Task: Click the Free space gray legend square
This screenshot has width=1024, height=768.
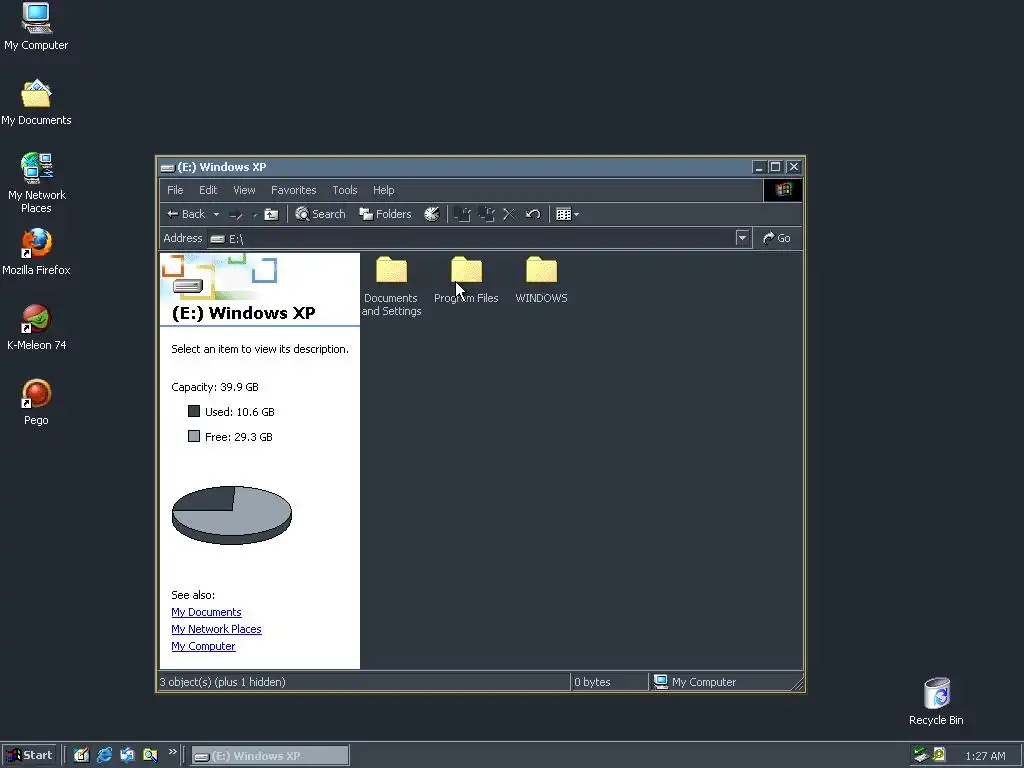Action: [x=194, y=436]
